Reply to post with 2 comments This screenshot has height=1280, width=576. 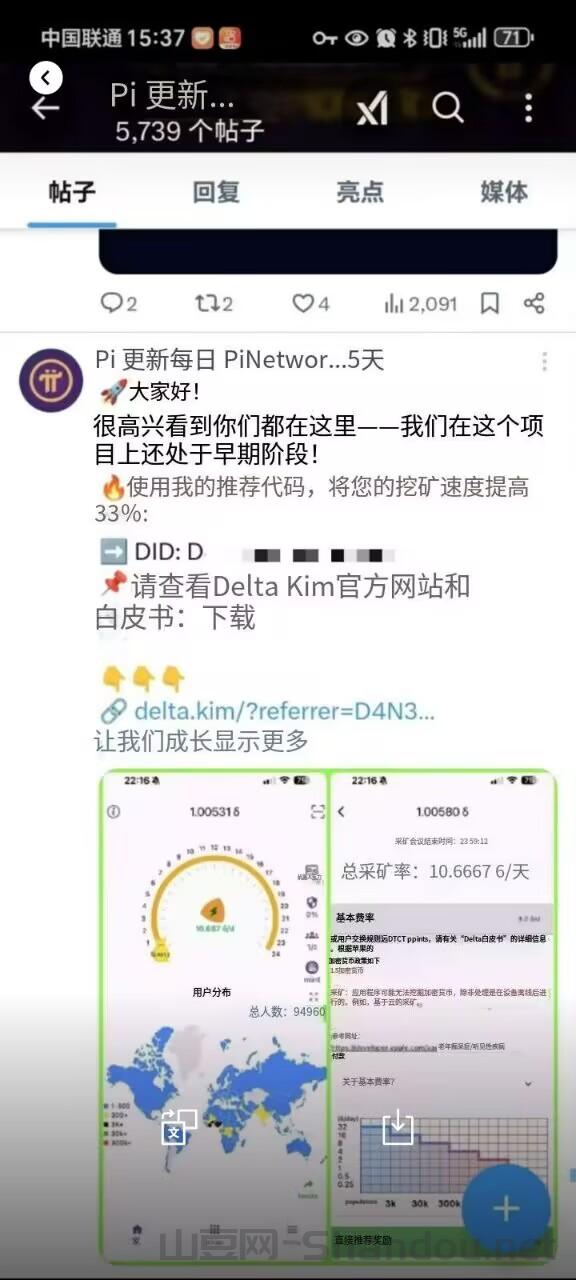[x=119, y=303]
